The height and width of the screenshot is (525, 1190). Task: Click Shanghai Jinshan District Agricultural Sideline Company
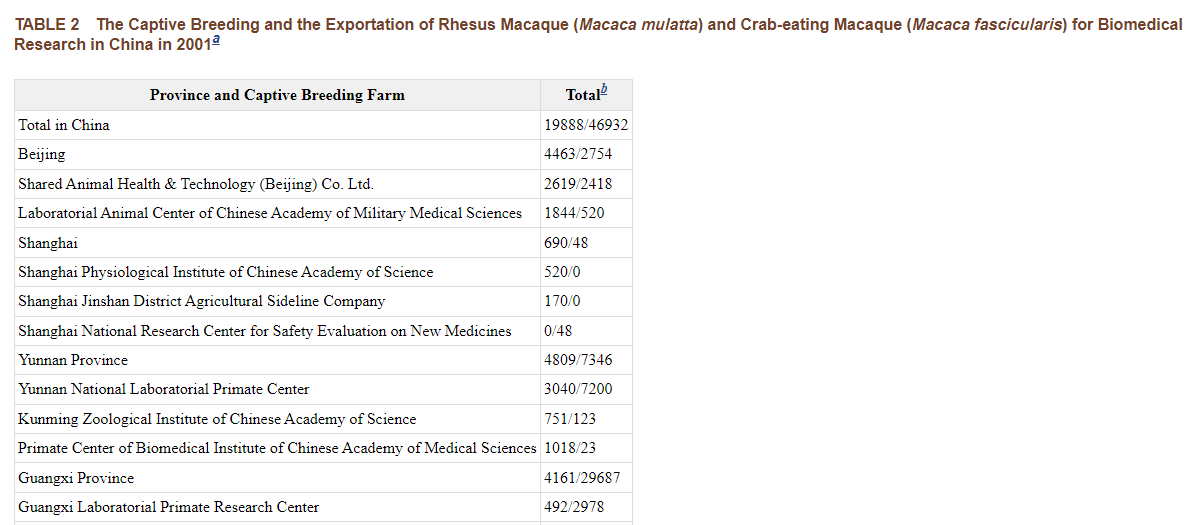(x=202, y=301)
